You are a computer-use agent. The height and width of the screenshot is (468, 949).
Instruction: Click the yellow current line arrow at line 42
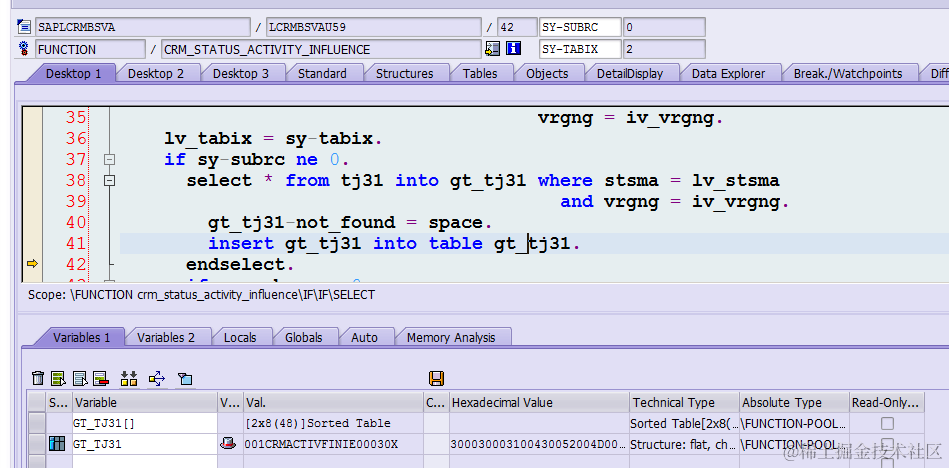pyautogui.click(x=33, y=263)
